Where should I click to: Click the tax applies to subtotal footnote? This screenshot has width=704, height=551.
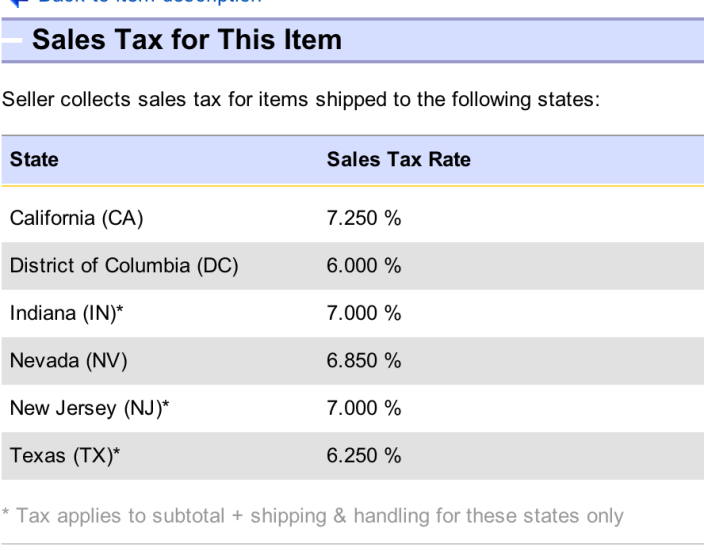(x=313, y=516)
